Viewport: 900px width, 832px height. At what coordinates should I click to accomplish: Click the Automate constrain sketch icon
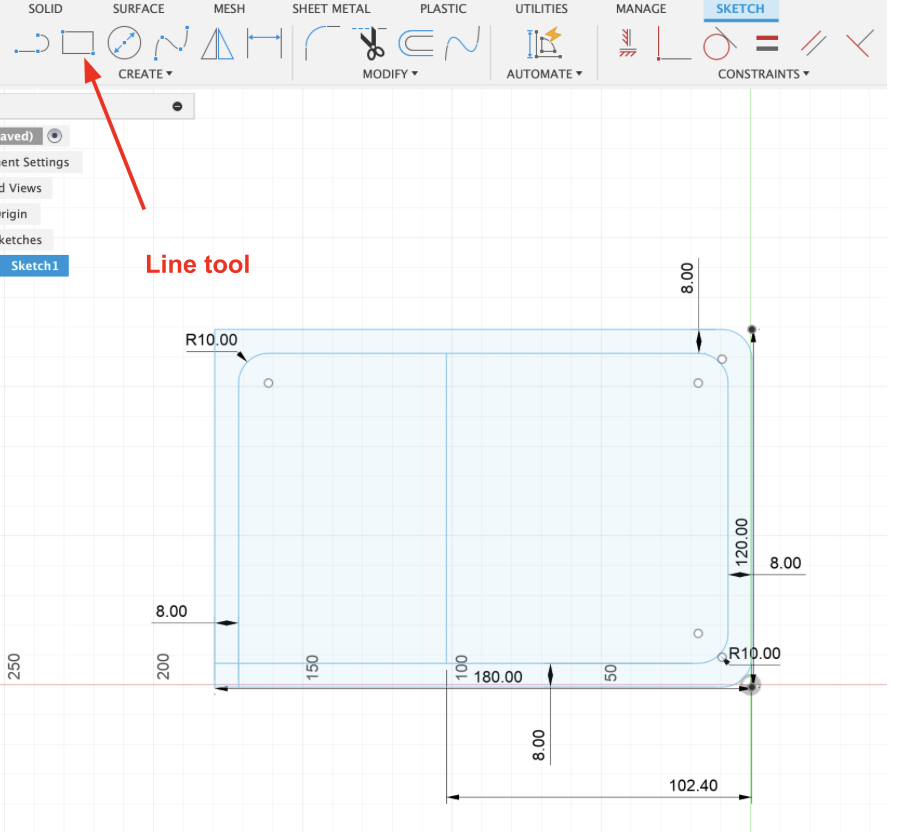tap(544, 43)
